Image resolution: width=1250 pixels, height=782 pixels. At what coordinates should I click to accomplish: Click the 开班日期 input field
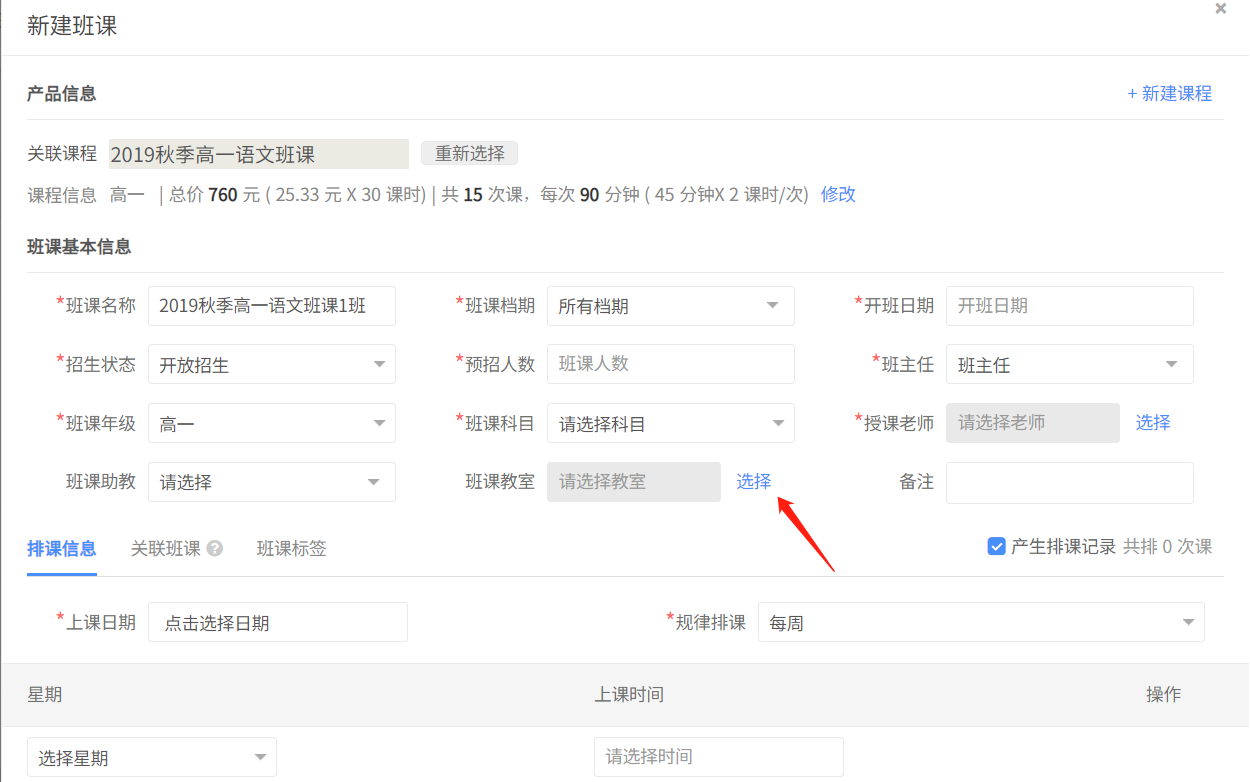[1070, 306]
